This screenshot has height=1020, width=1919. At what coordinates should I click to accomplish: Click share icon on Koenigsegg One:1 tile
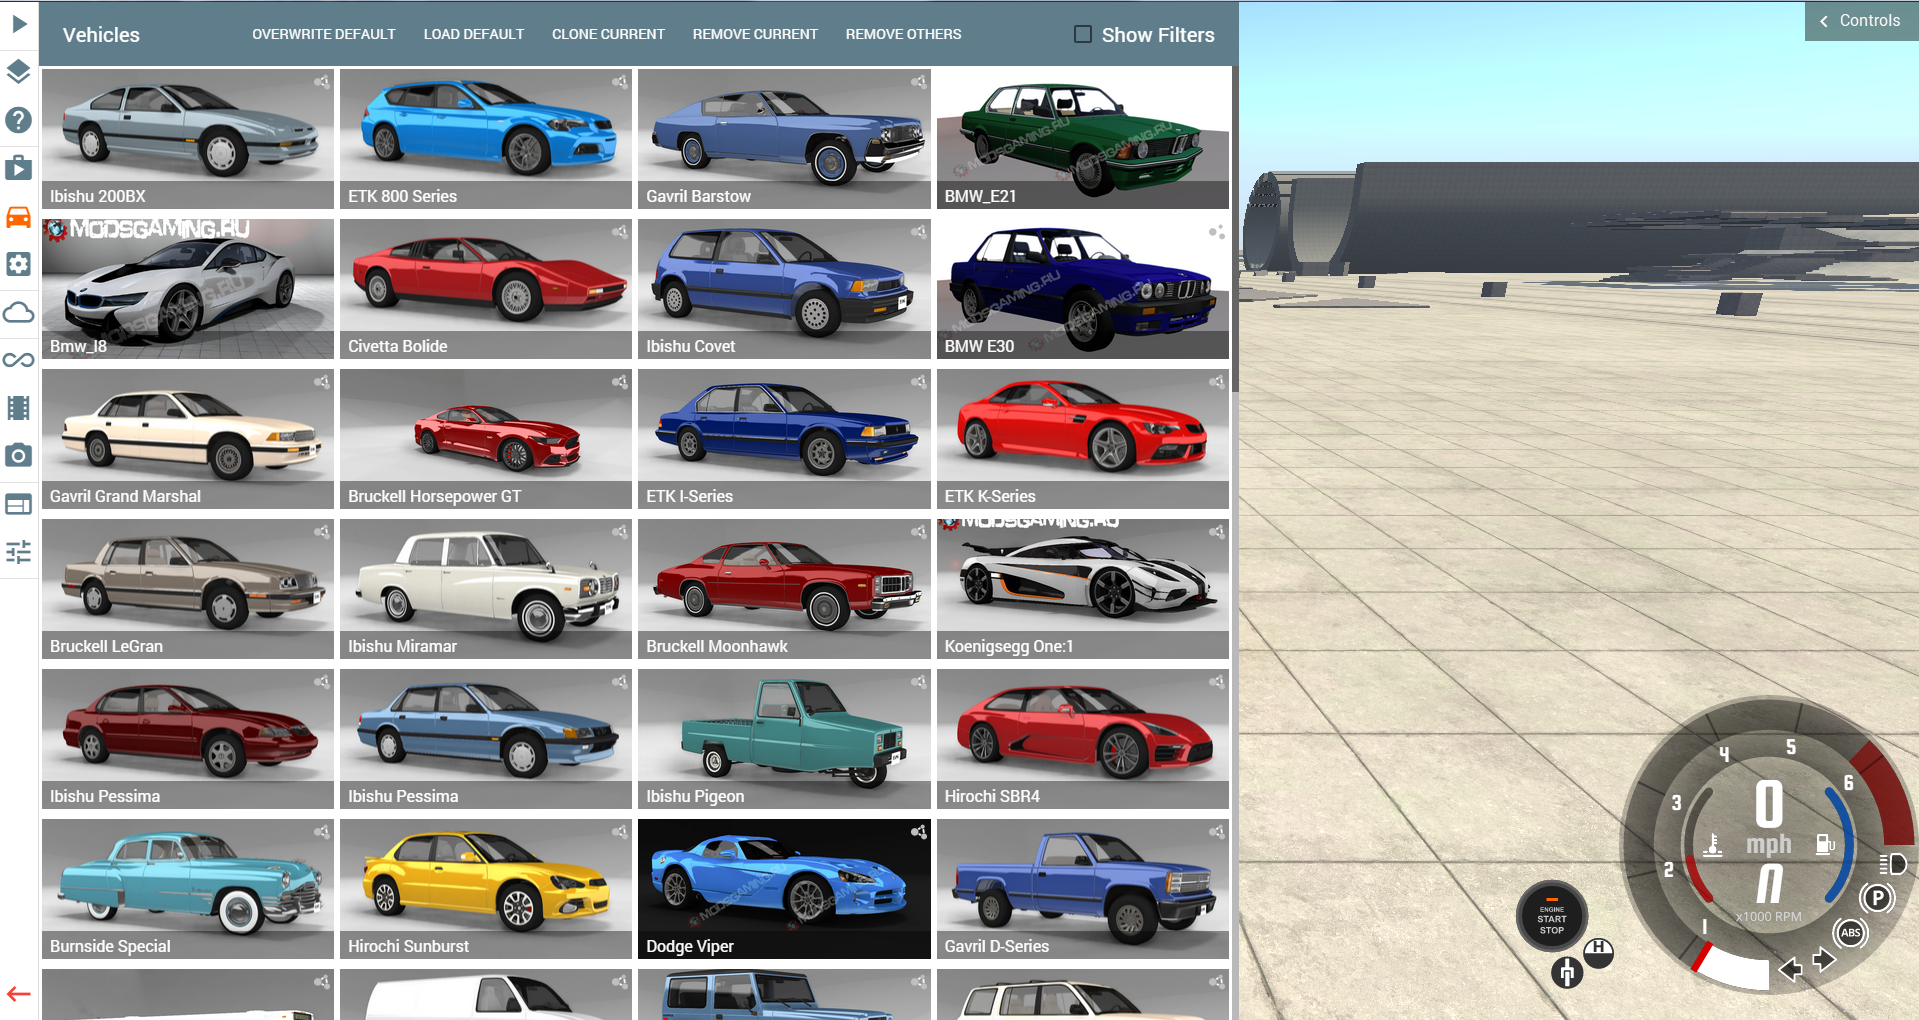click(1217, 532)
